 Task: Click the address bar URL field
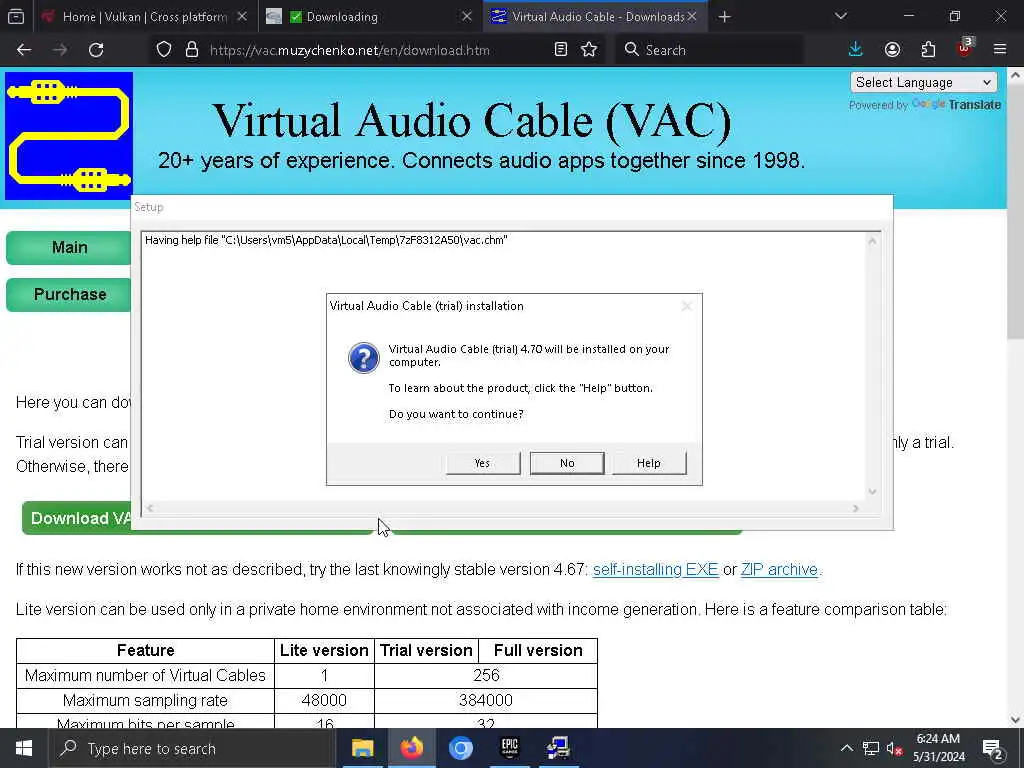tap(349, 50)
